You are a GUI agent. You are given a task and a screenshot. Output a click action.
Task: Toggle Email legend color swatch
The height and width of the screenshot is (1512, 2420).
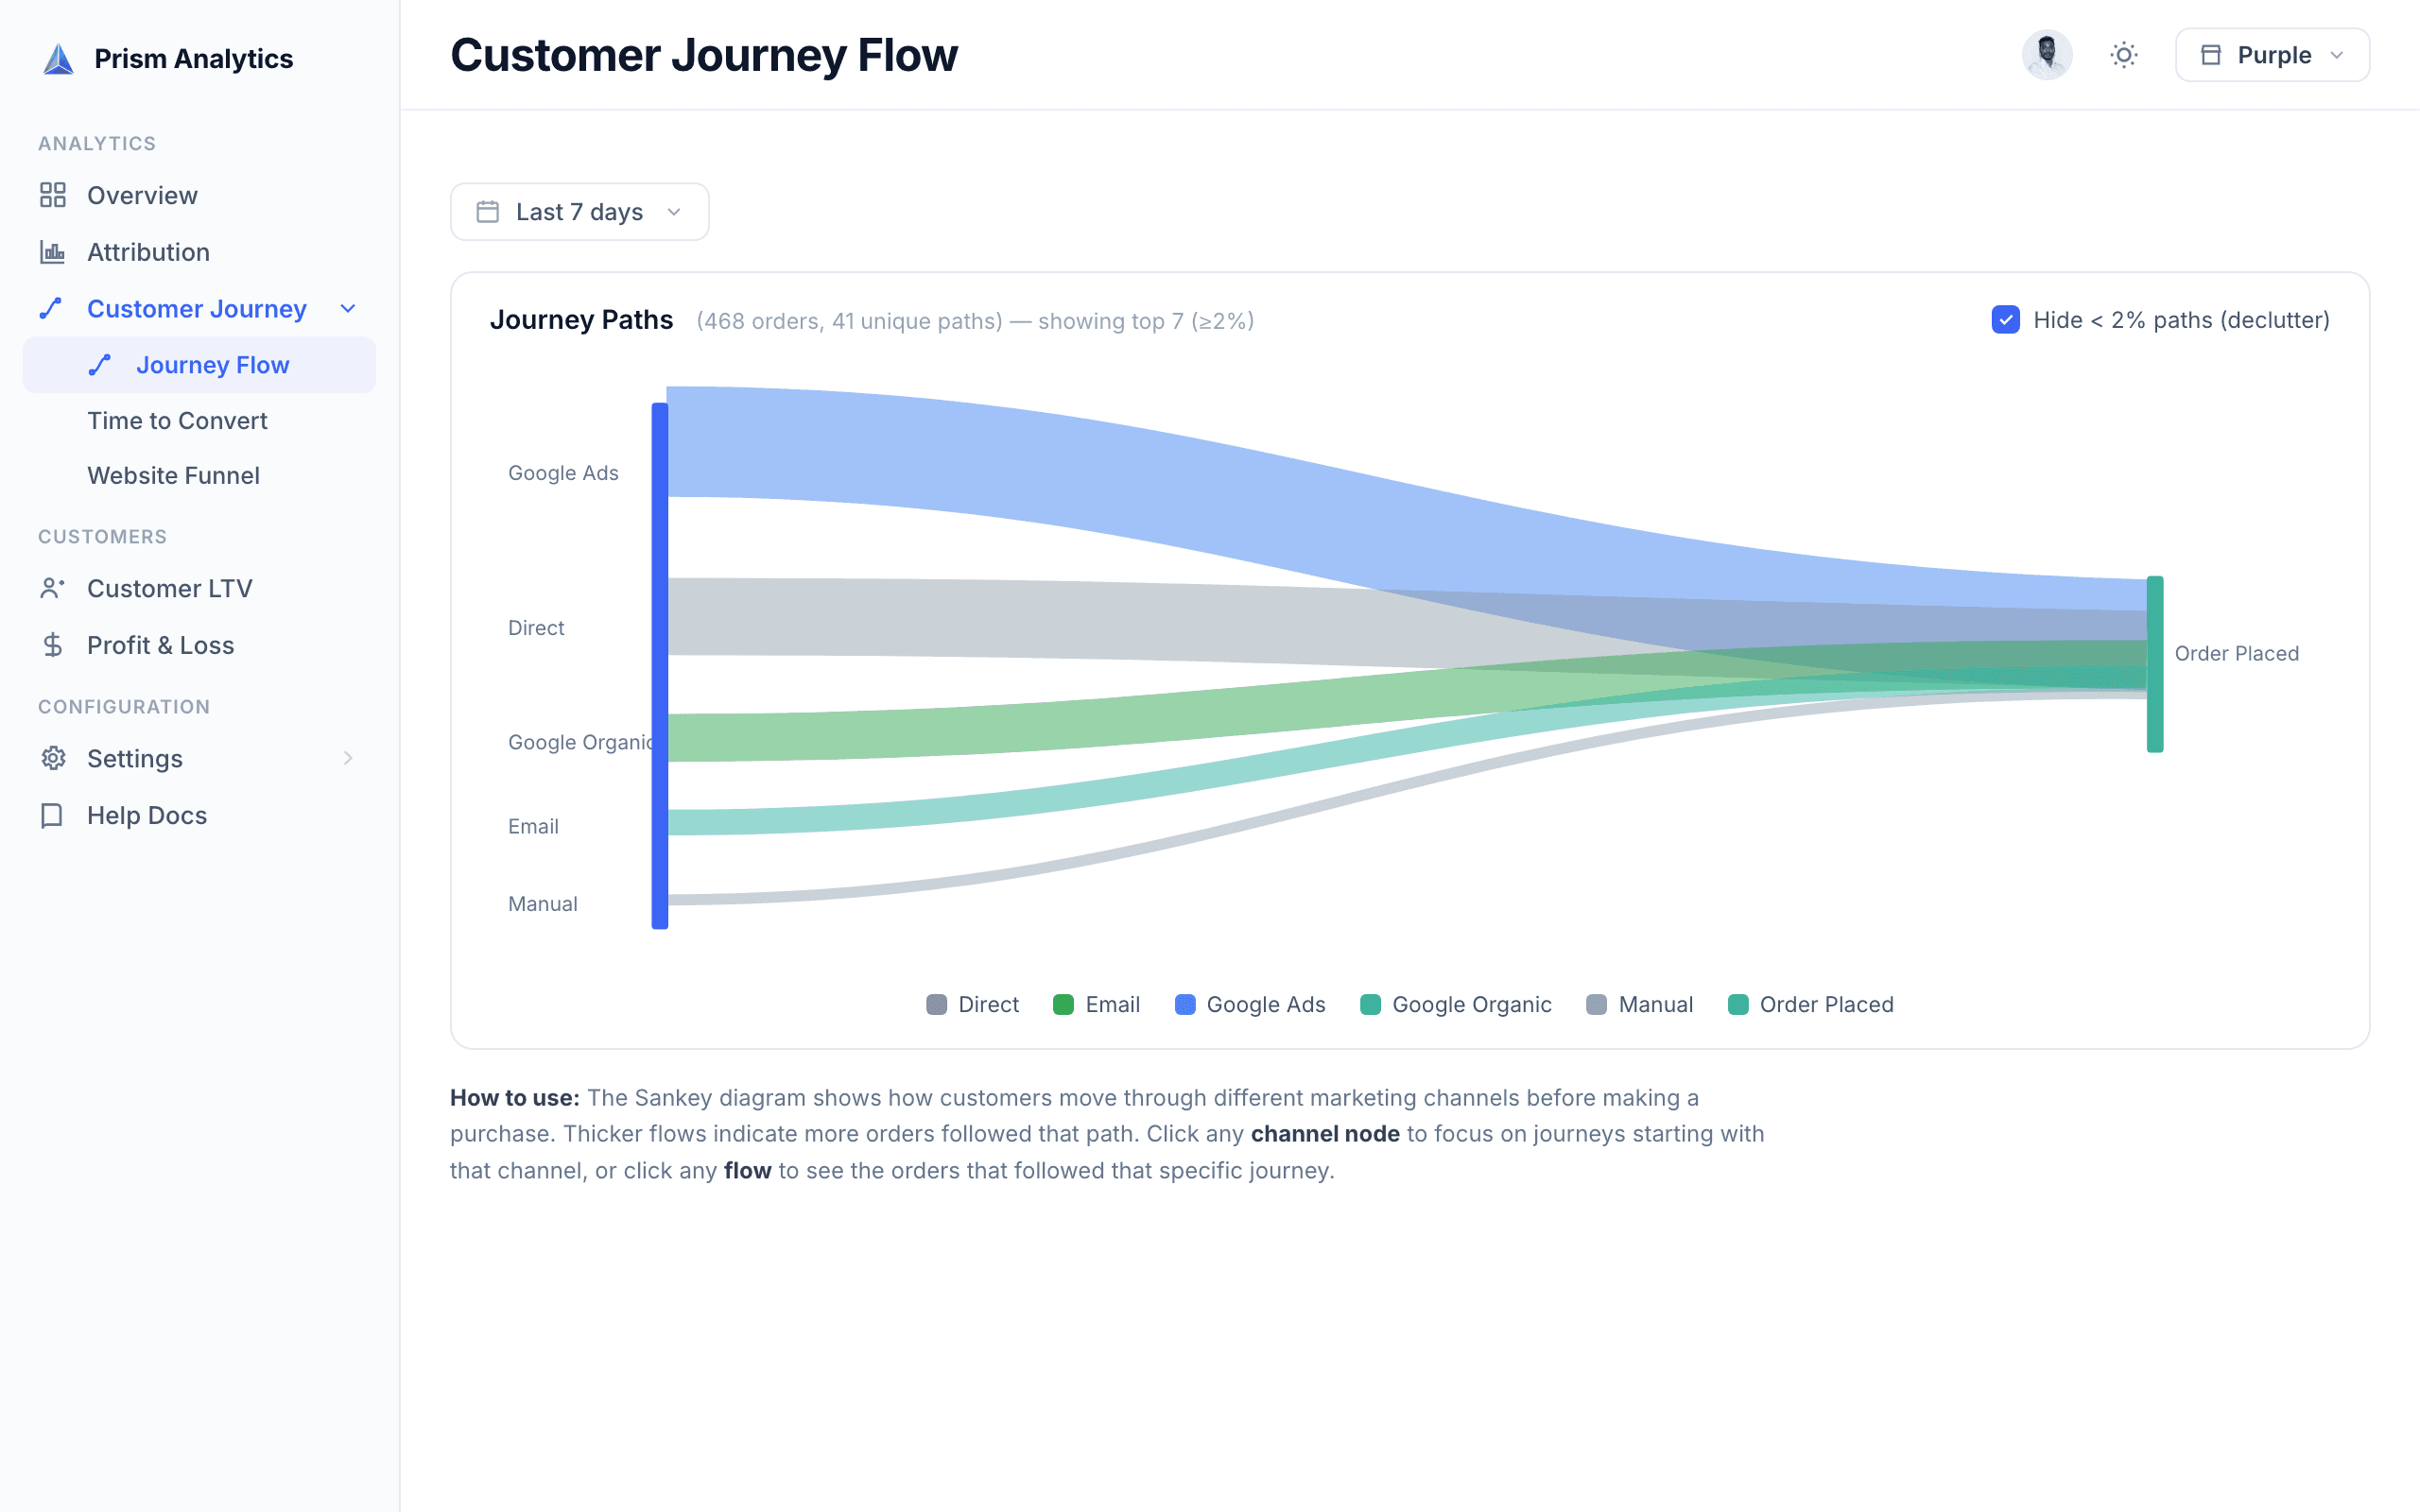click(1063, 1004)
